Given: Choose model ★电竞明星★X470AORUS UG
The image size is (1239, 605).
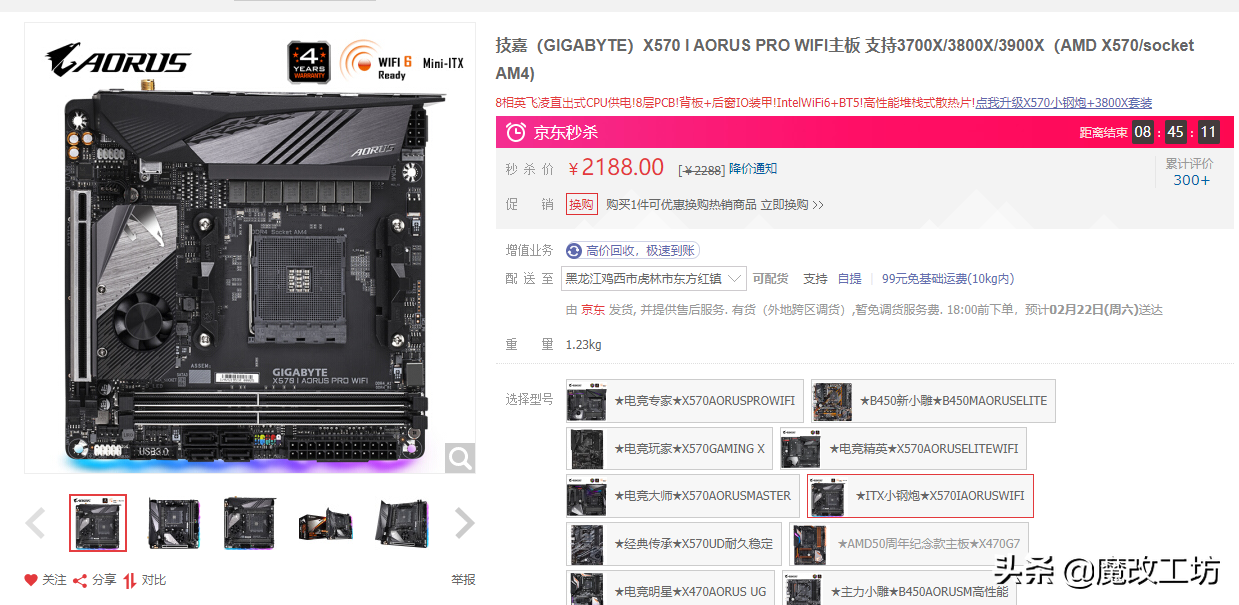Looking at the screenshot, I should (671, 588).
